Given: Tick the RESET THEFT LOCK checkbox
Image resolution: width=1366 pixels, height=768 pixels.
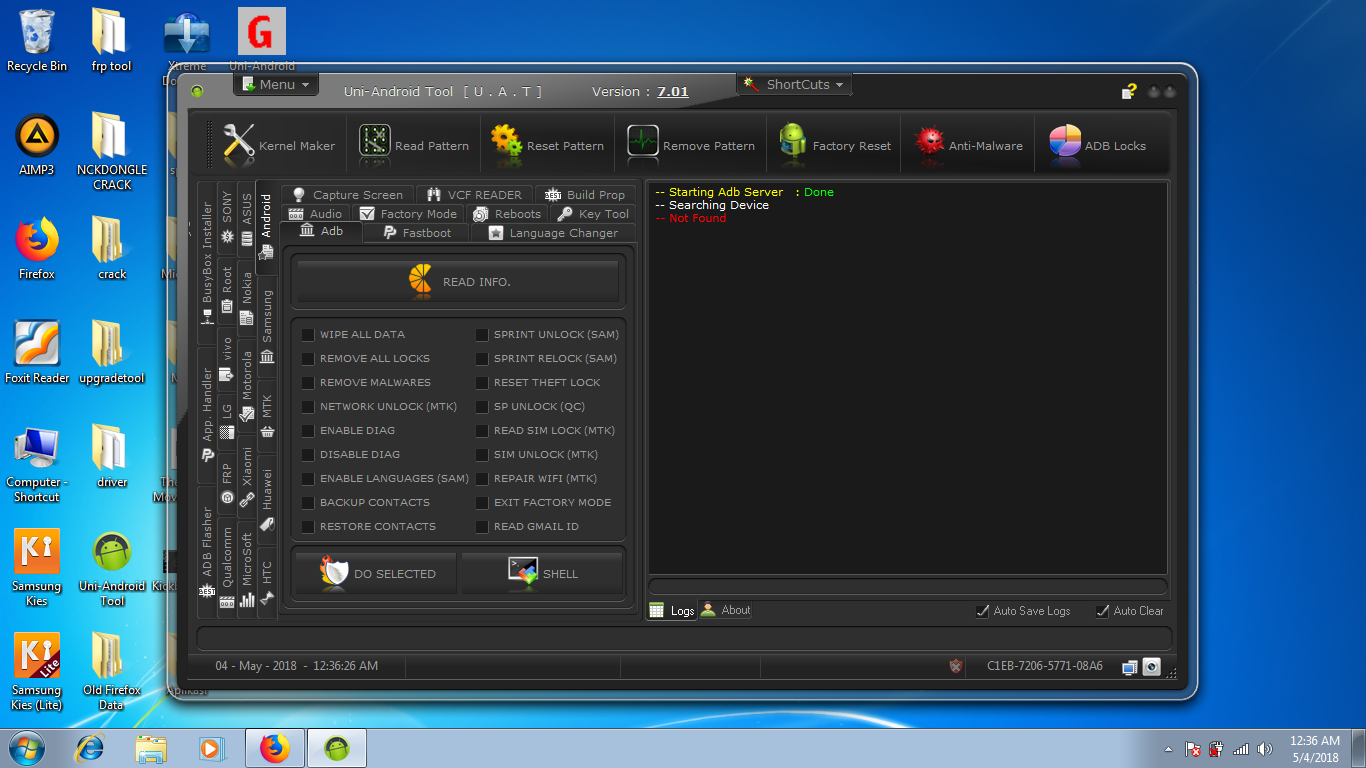Looking at the screenshot, I should pos(482,383).
